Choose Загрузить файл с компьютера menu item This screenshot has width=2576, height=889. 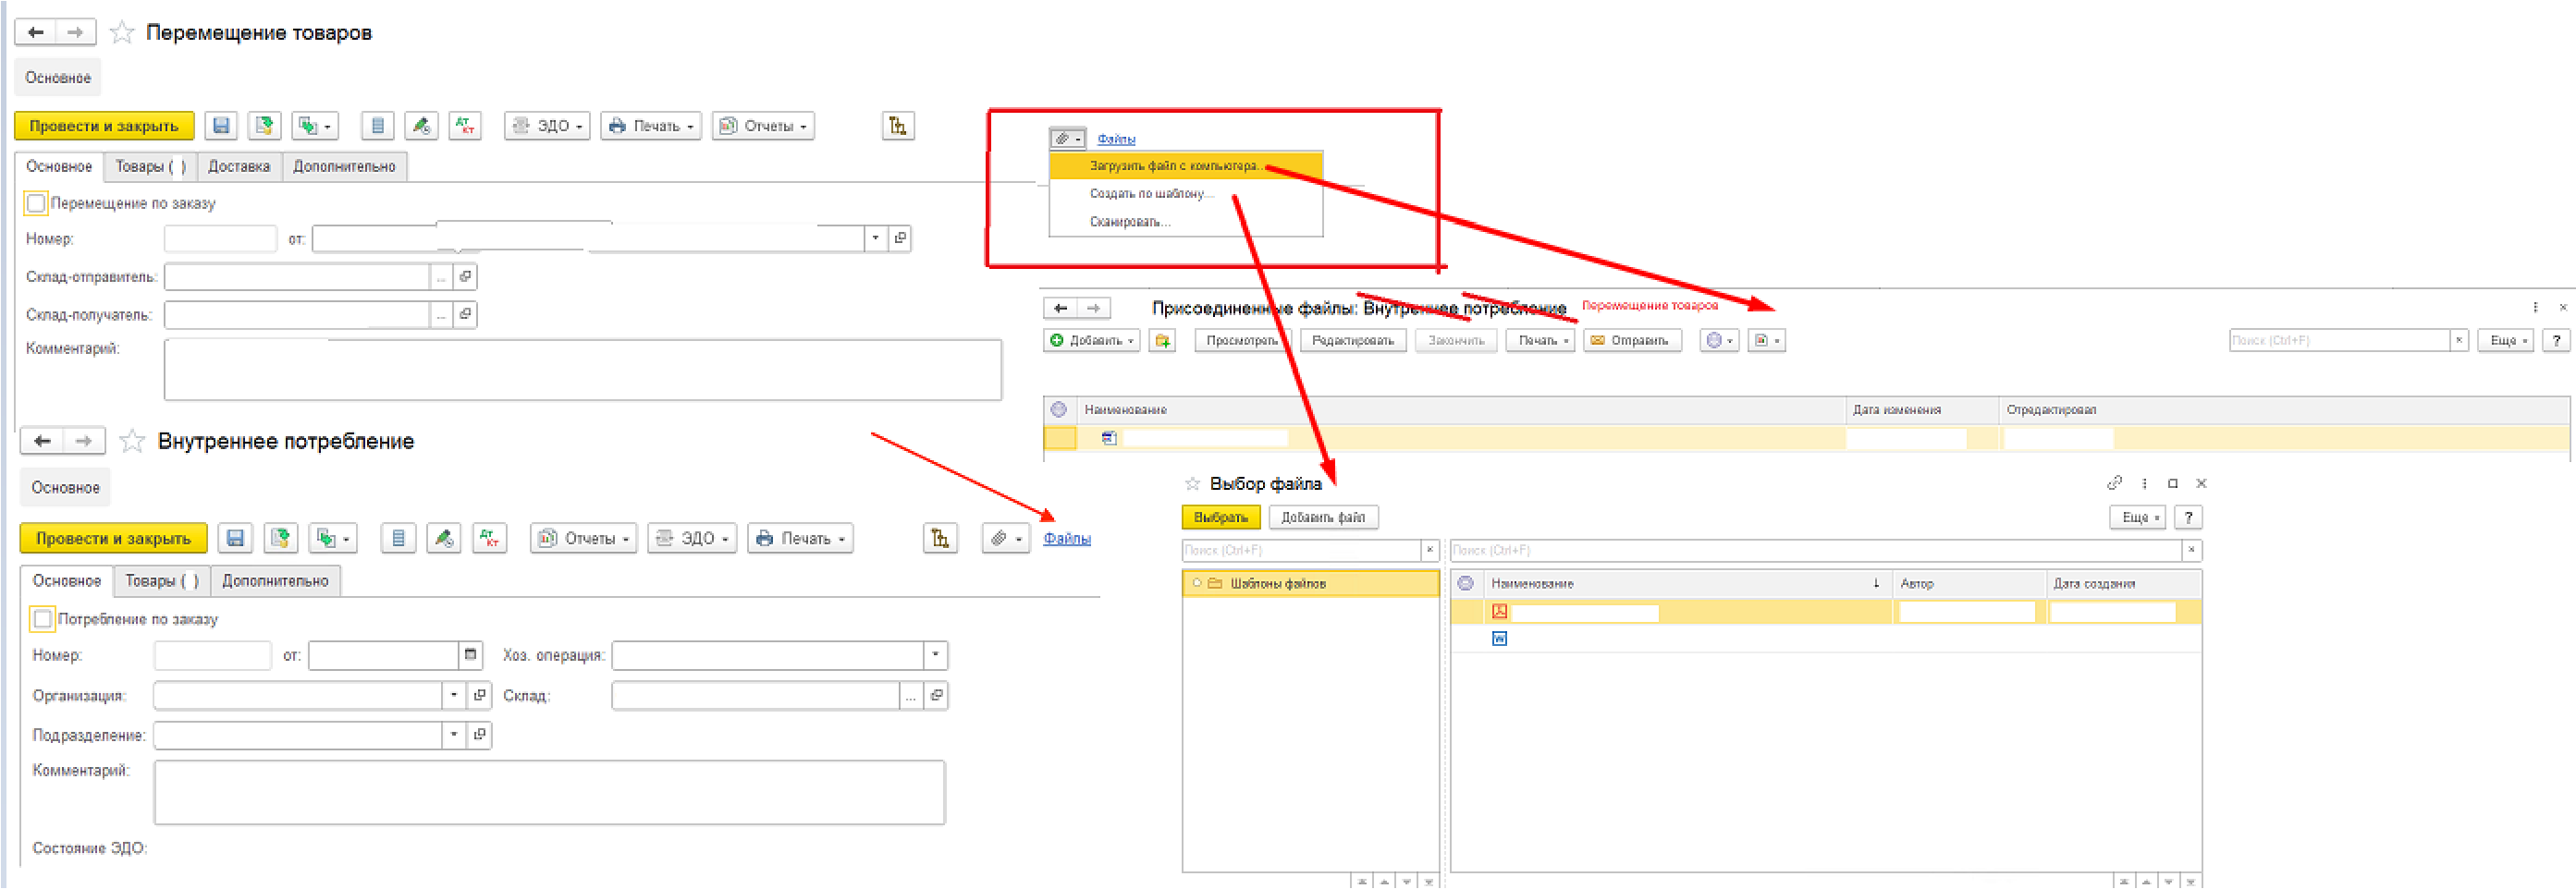[1175, 166]
